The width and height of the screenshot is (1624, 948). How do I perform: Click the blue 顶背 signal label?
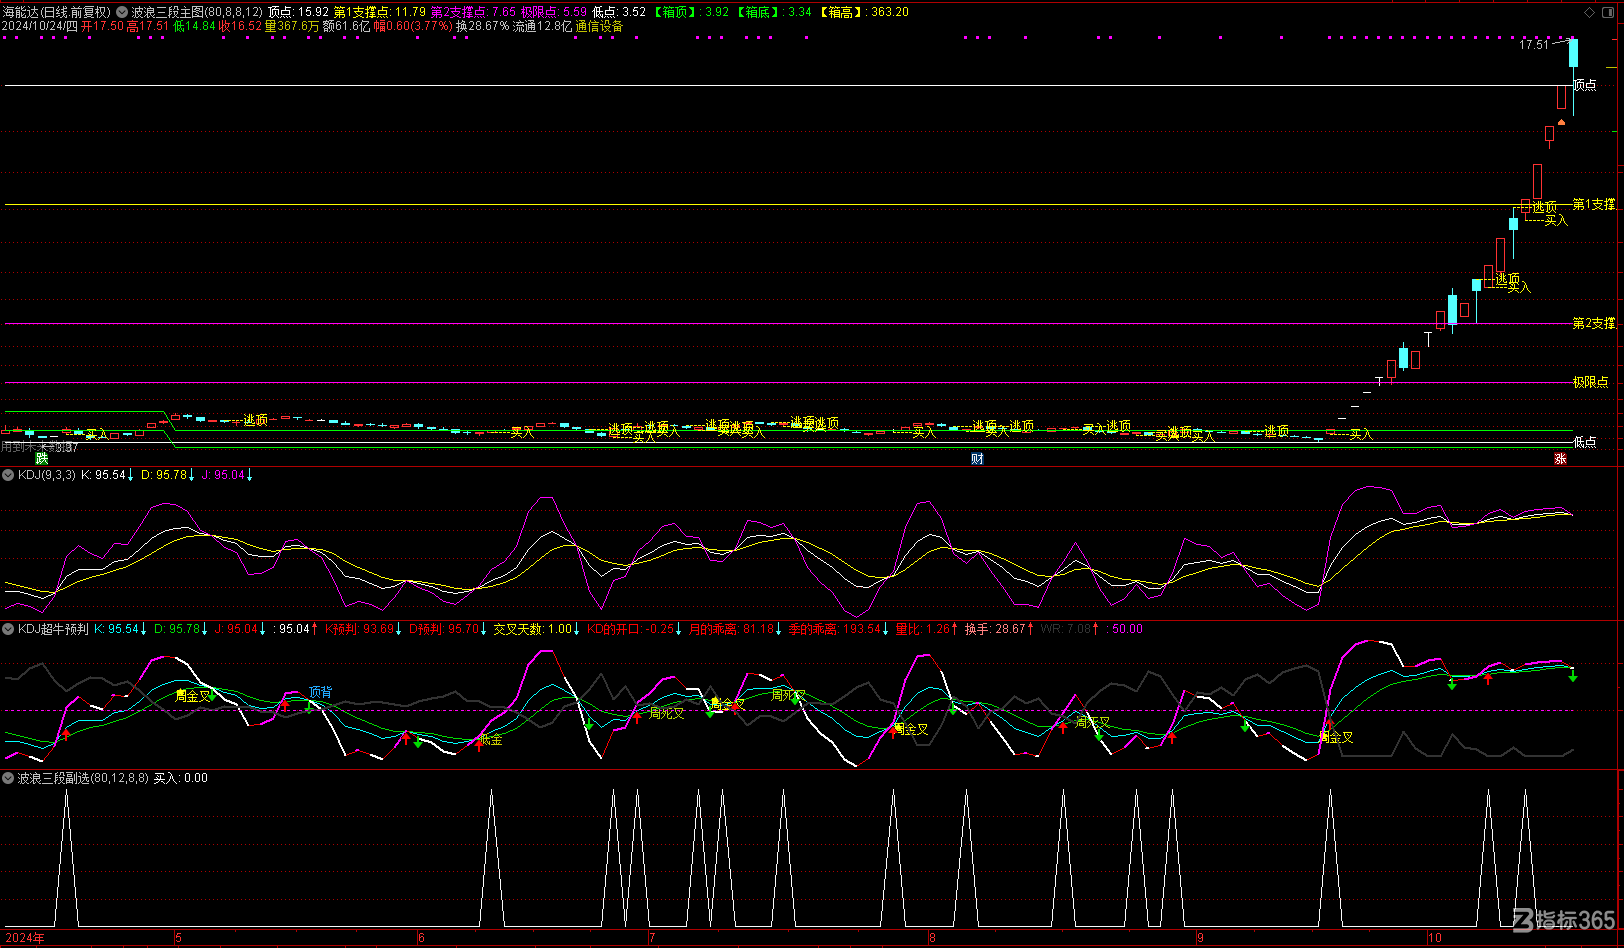pyautogui.click(x=320, y=691)
